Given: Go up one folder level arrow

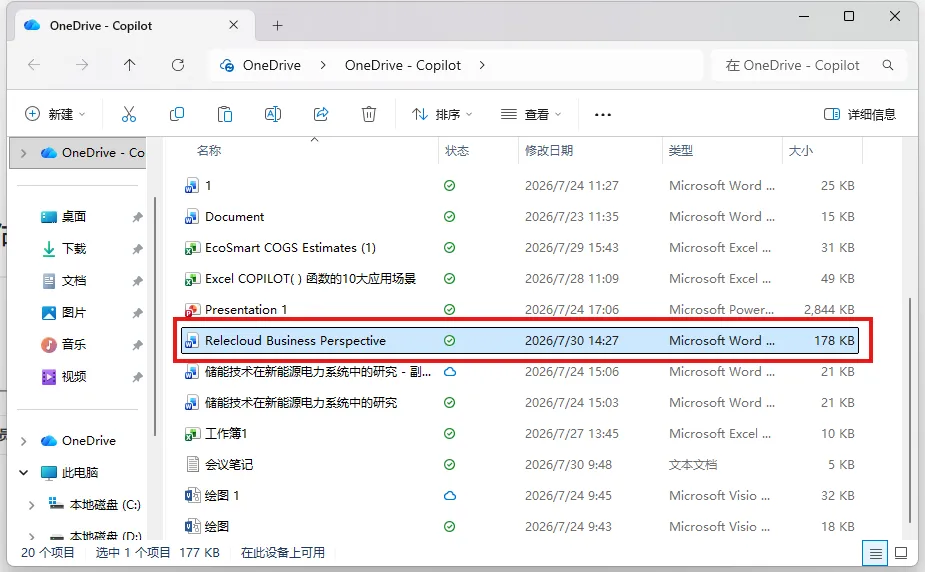Looking at the screenshot, I should [x=130, y=65].
